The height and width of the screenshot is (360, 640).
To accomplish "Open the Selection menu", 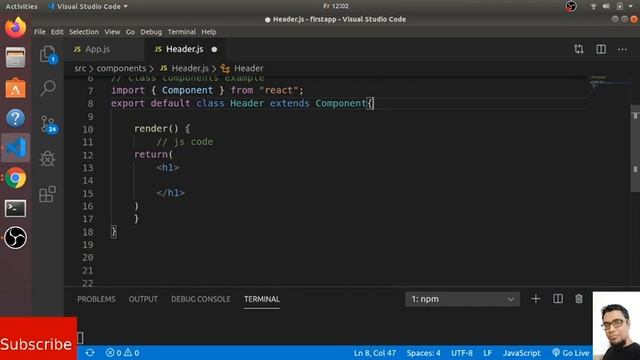I will click(x=84, y=32).
